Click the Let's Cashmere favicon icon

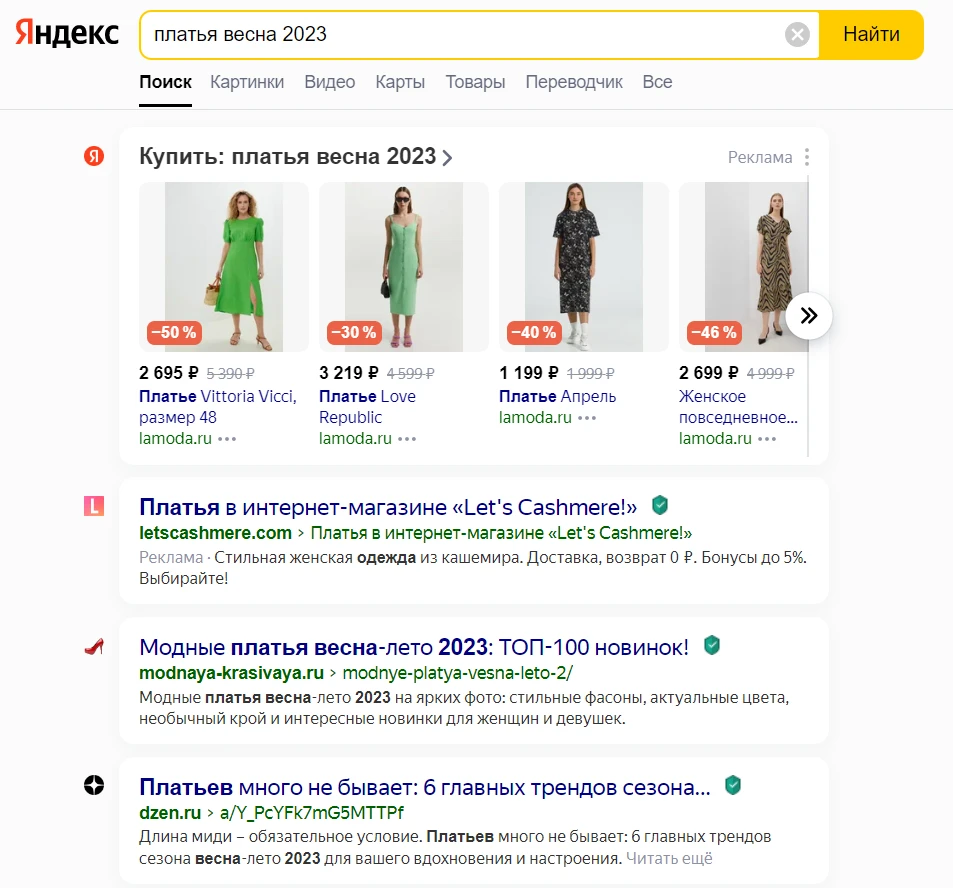pyautogui.click(x=94, y=507)
